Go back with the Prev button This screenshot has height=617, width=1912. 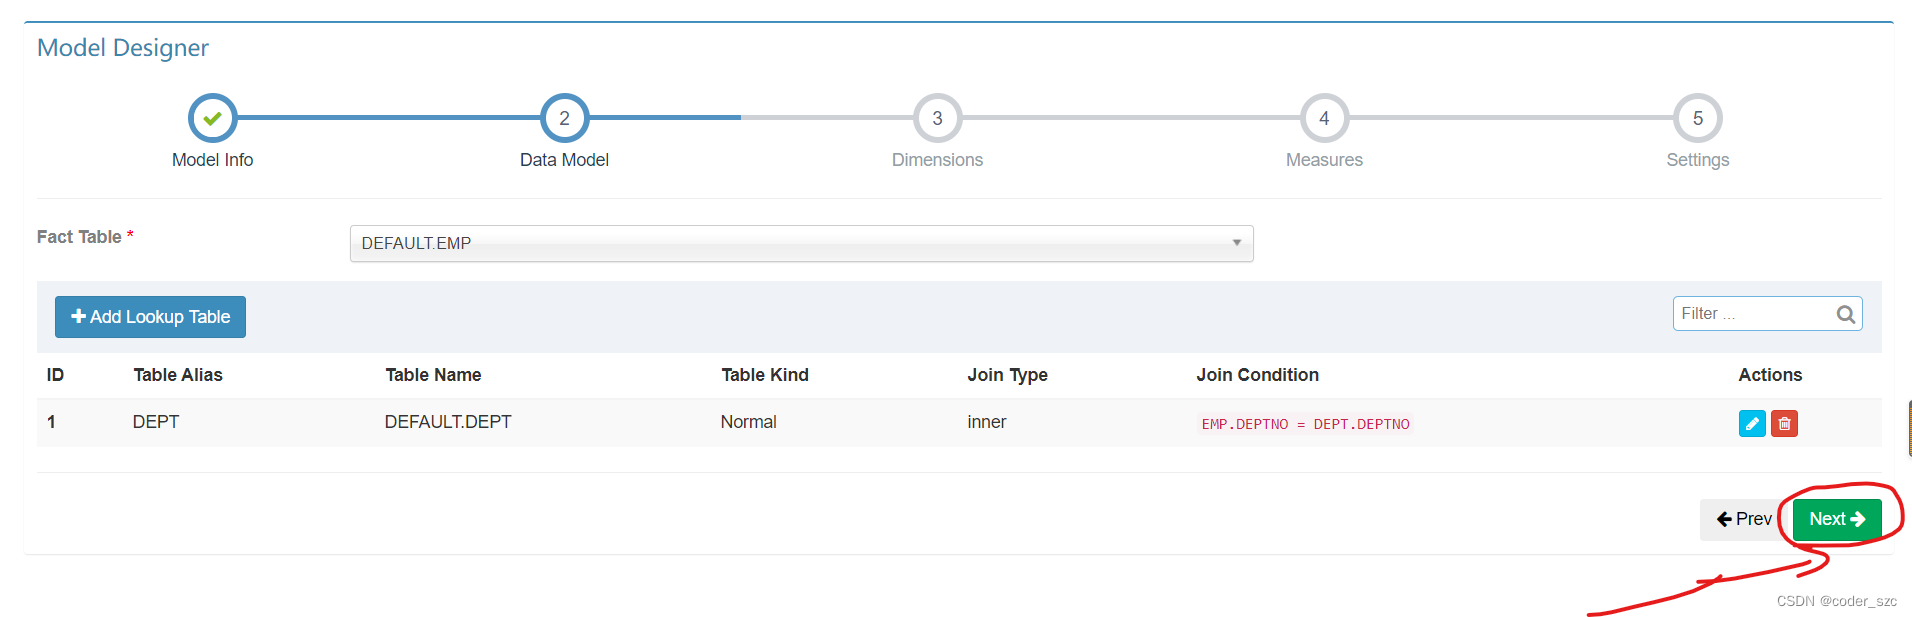click(1744, 519)
